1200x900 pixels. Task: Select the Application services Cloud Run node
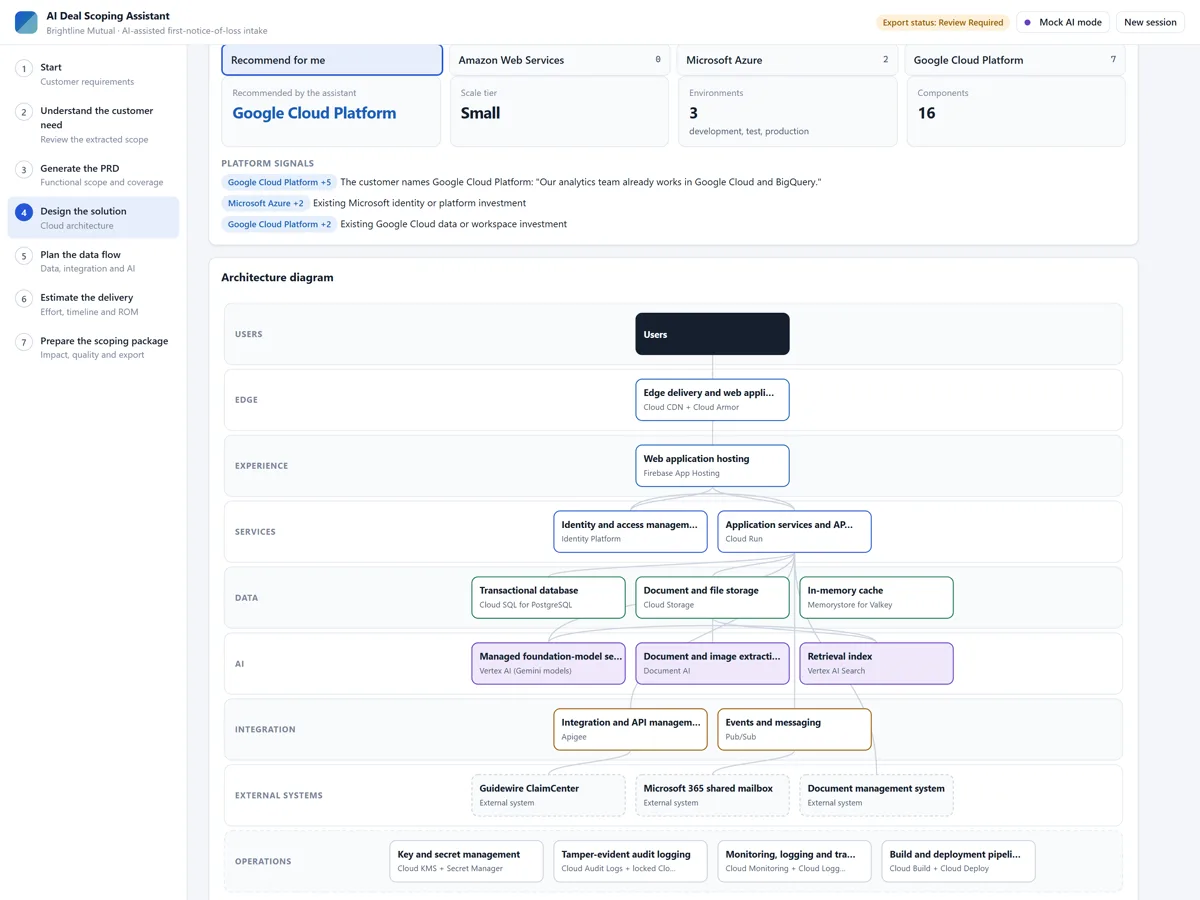(x=794, y=532)
